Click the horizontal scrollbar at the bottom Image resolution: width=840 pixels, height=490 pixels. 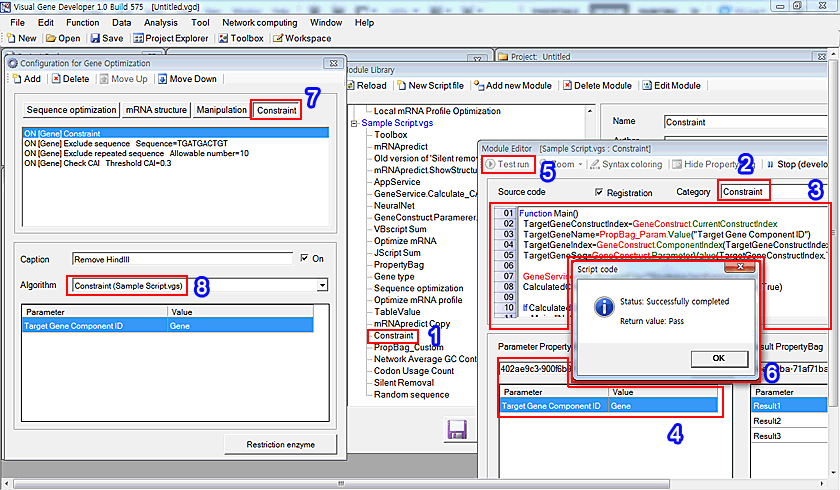[x=341, y=484]
